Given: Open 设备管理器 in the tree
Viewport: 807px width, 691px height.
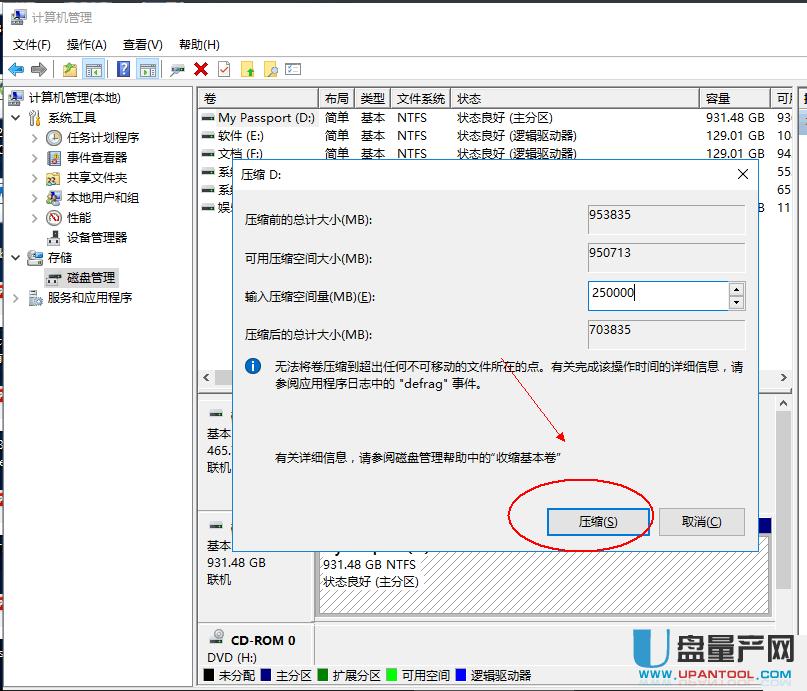Looking at the screenshot, I should [96, 237].
